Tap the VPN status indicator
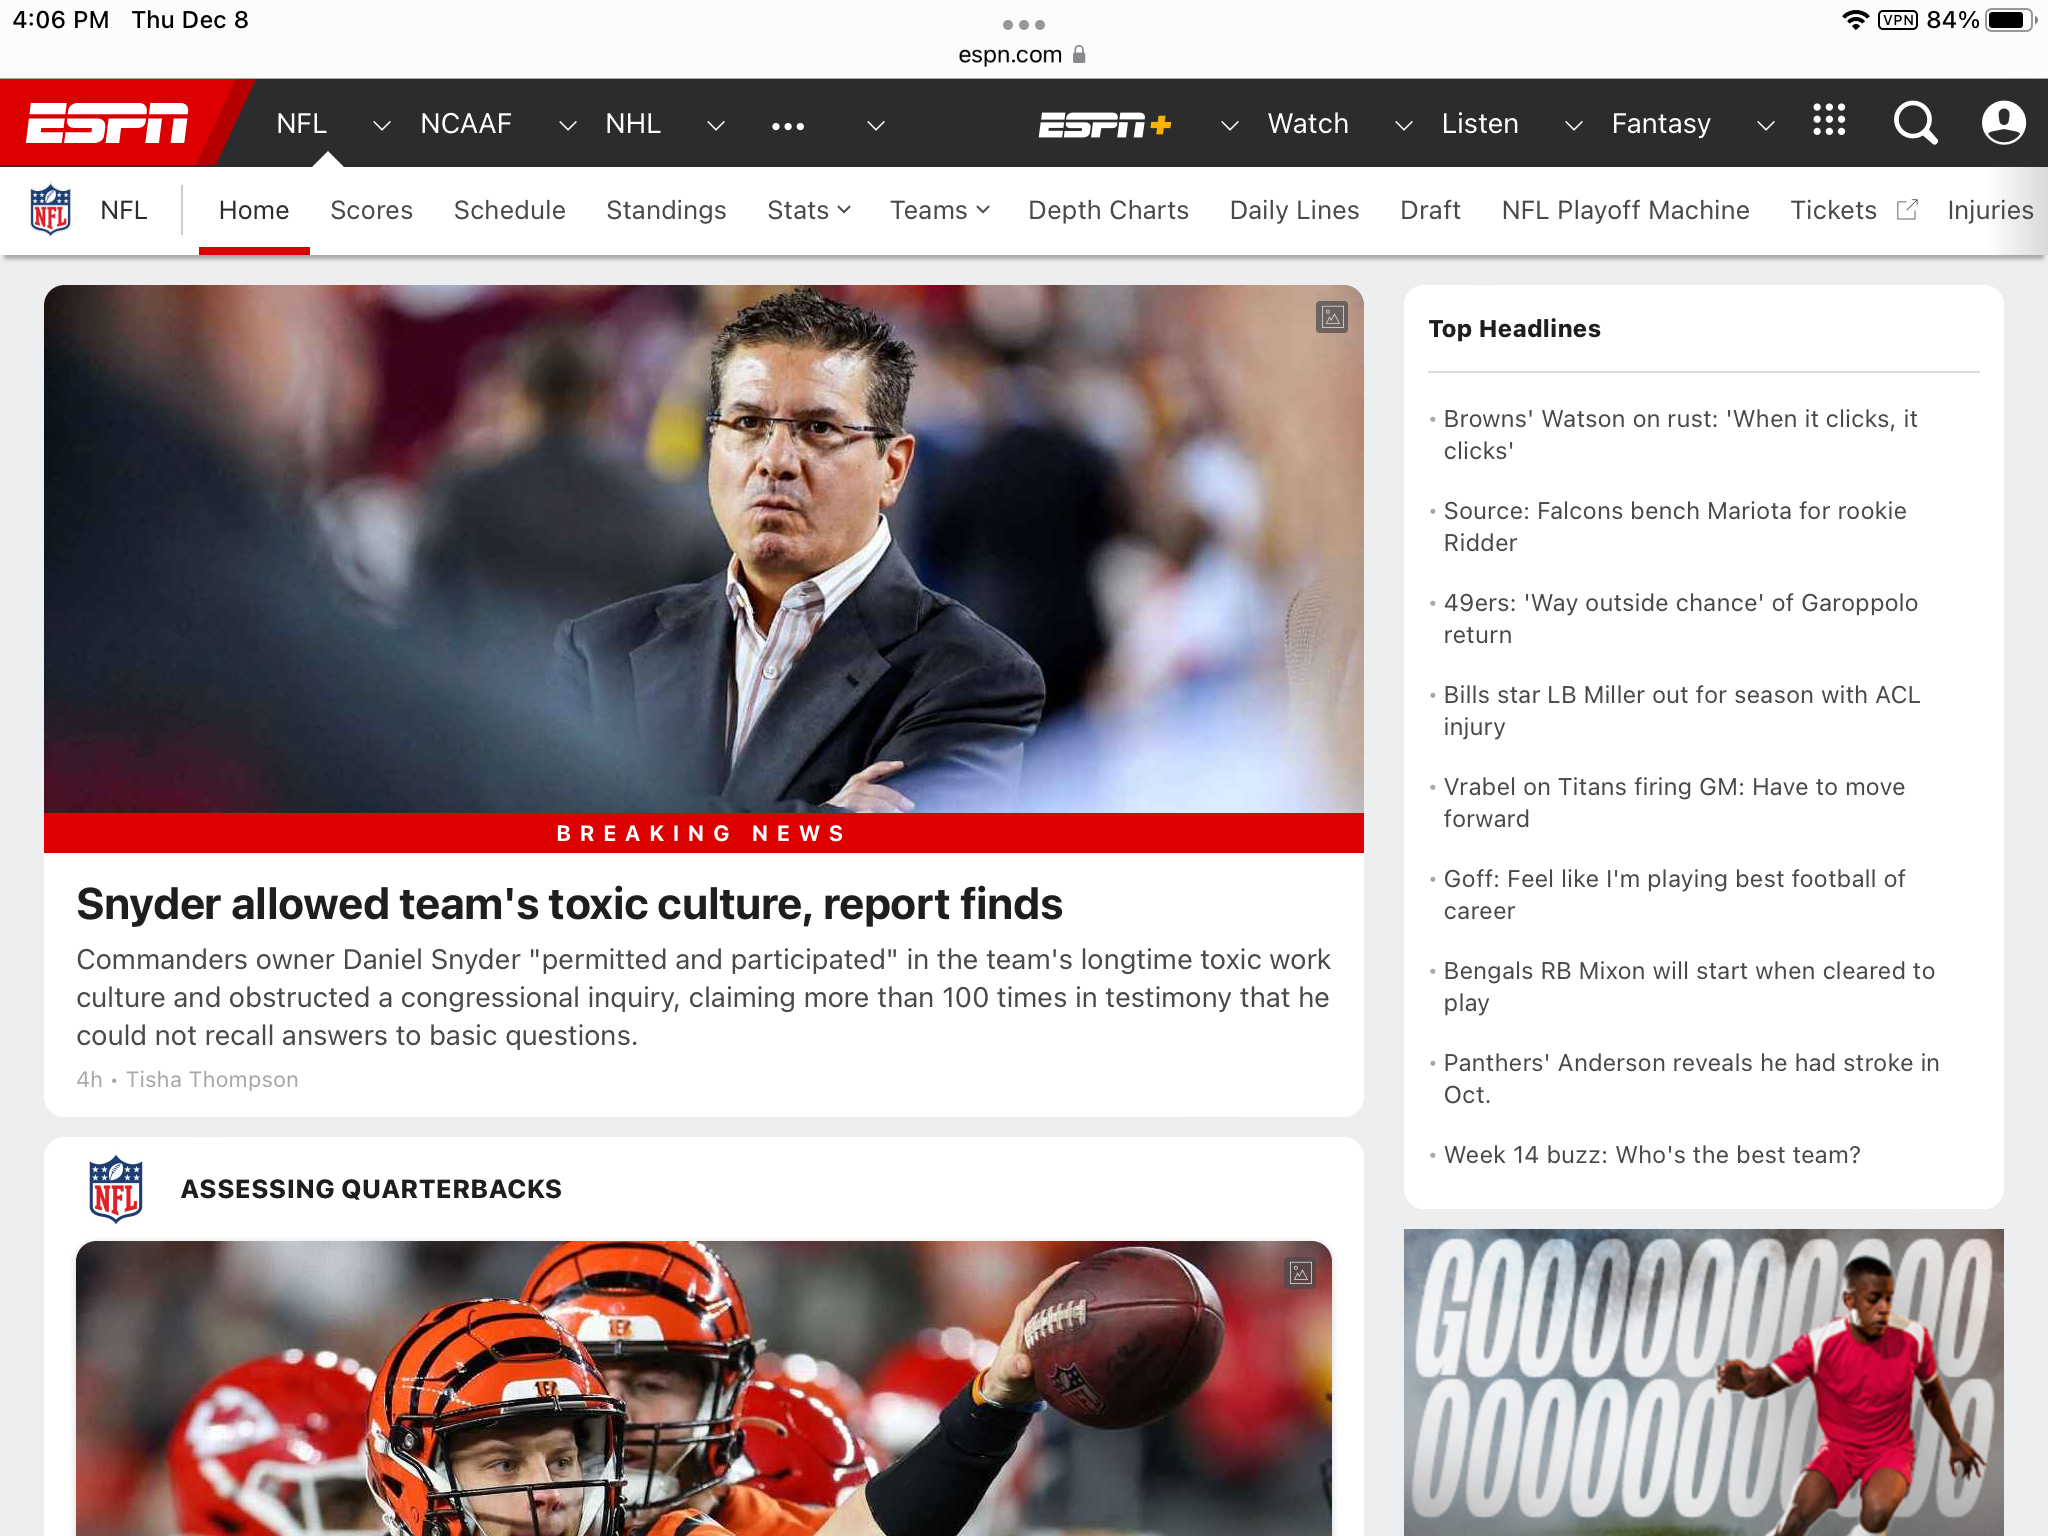 (x=1897, y=20)
